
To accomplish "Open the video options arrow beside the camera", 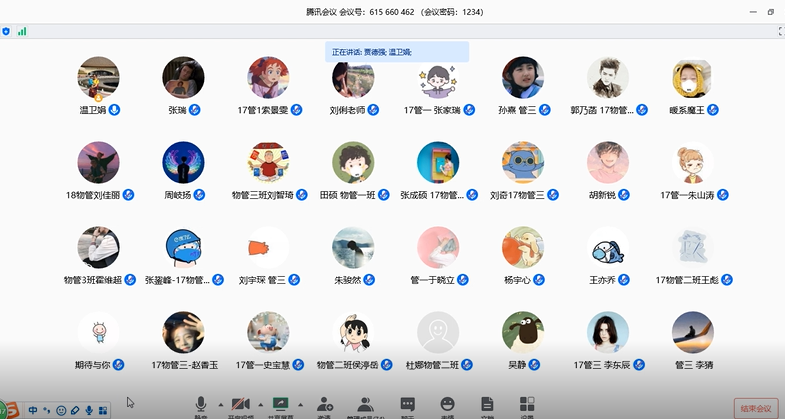I will [x=261, y=405].
